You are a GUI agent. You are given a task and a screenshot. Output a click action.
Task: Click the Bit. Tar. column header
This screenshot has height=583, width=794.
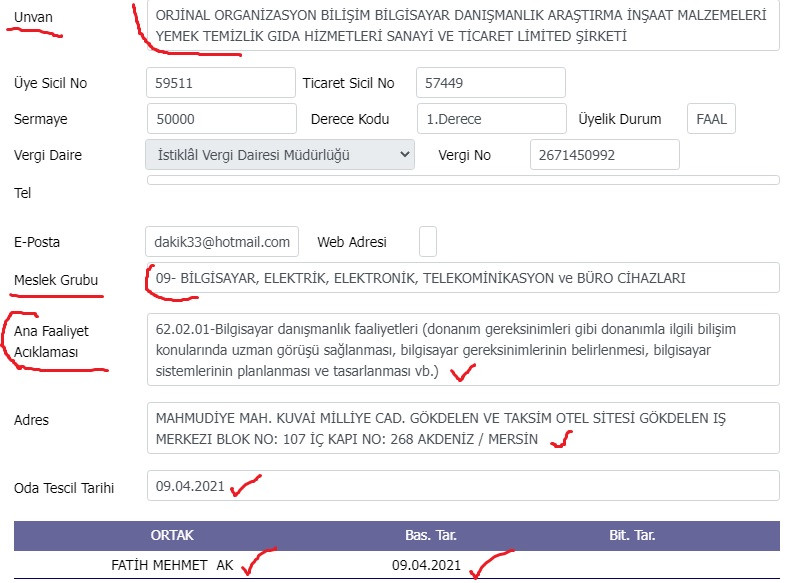[x=632, y=535]
